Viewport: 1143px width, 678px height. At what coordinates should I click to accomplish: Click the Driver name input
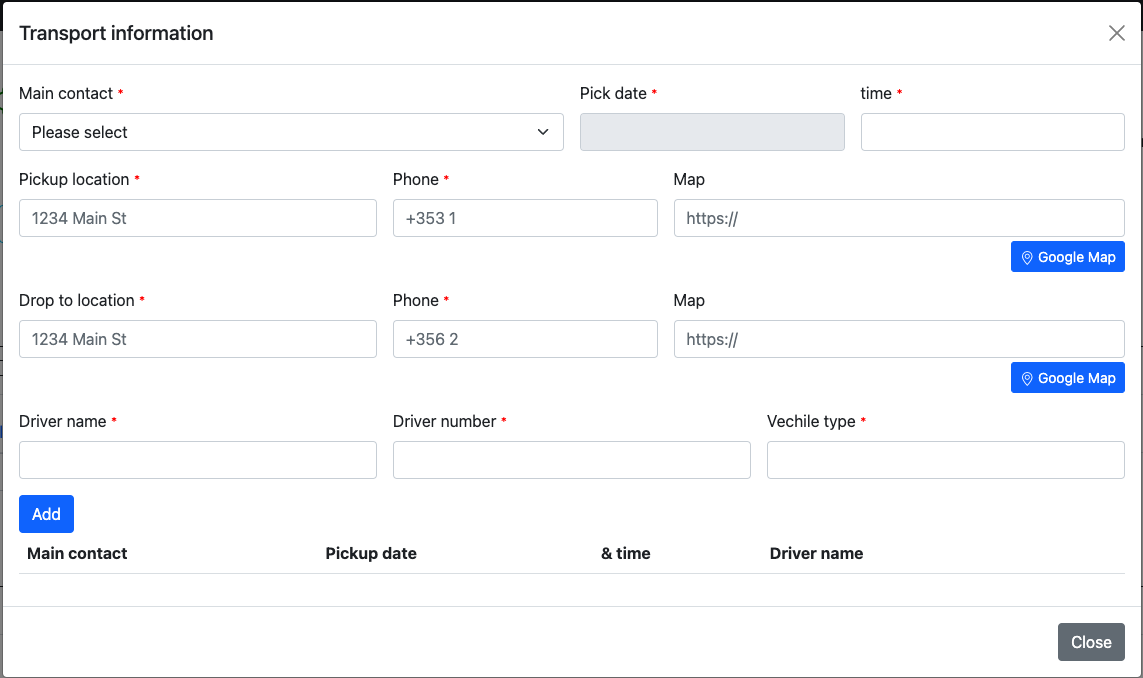(198, 460)
